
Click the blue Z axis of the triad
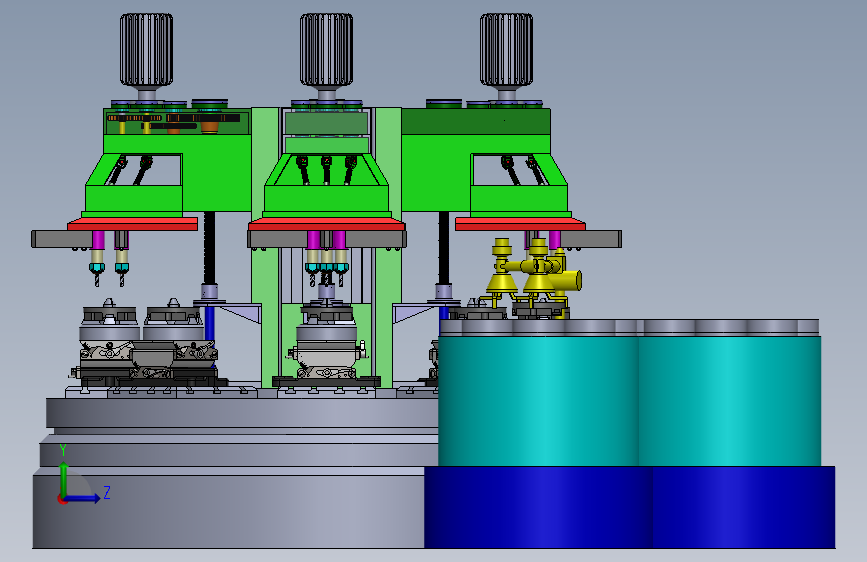tap(82, 498)
